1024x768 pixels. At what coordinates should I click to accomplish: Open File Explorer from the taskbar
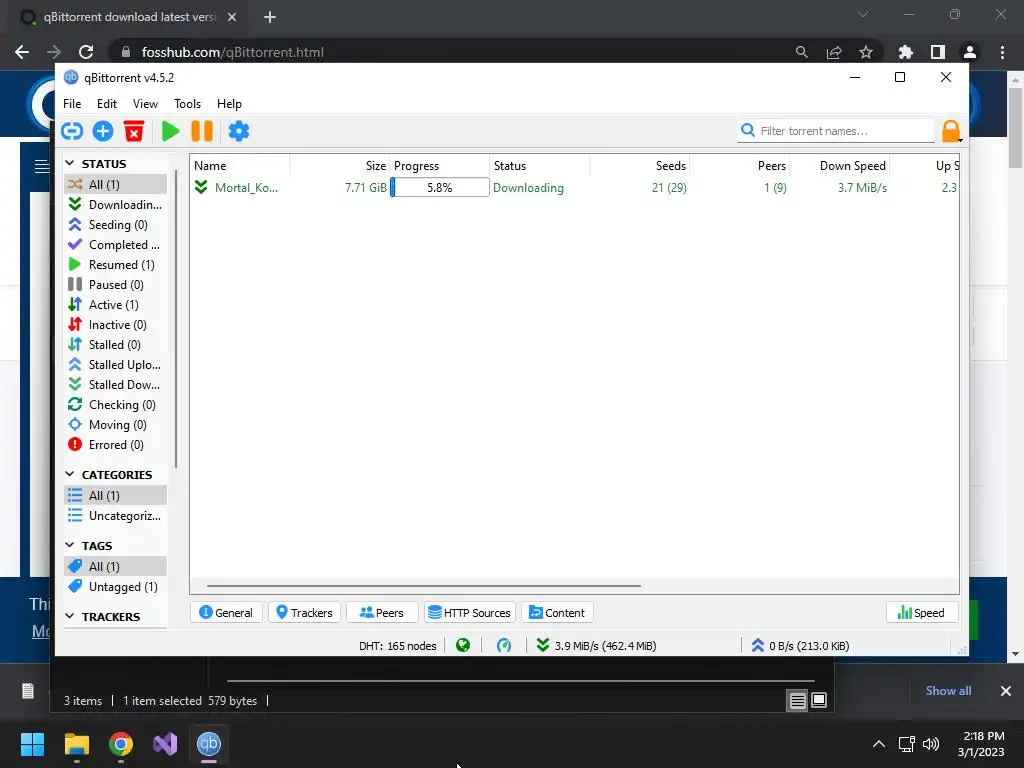click(77, 744)
